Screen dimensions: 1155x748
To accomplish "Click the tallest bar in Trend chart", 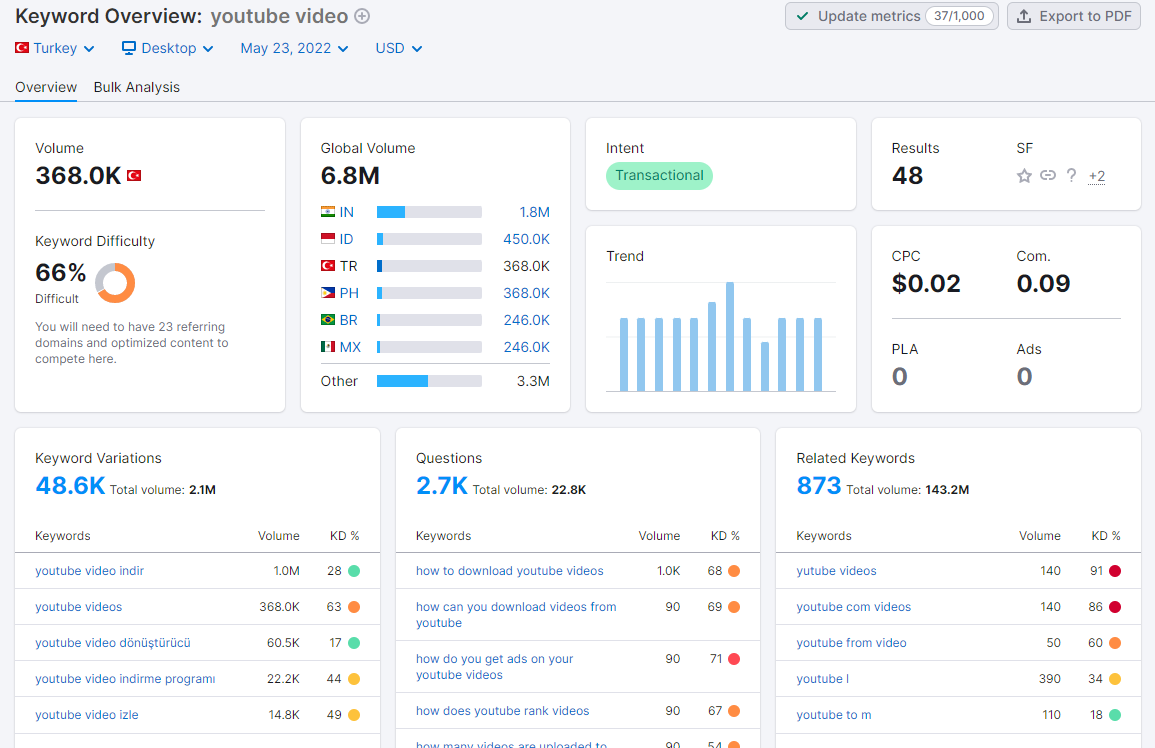I will [x=729, y=337].
